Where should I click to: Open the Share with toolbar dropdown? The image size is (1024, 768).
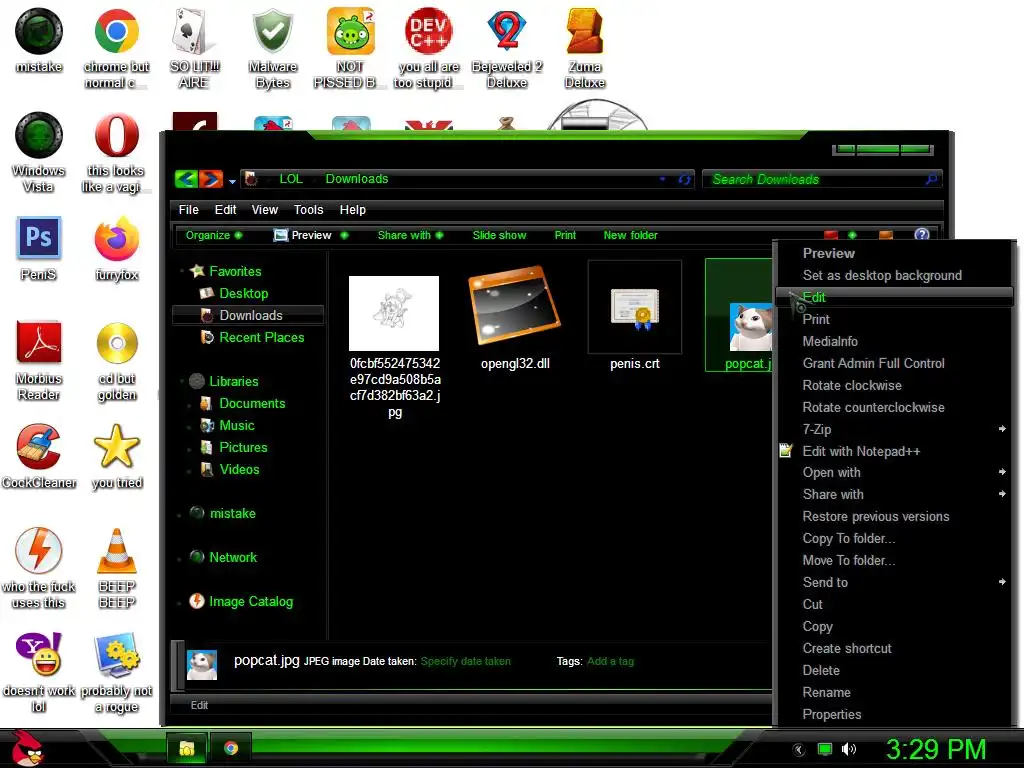[410, 235]
